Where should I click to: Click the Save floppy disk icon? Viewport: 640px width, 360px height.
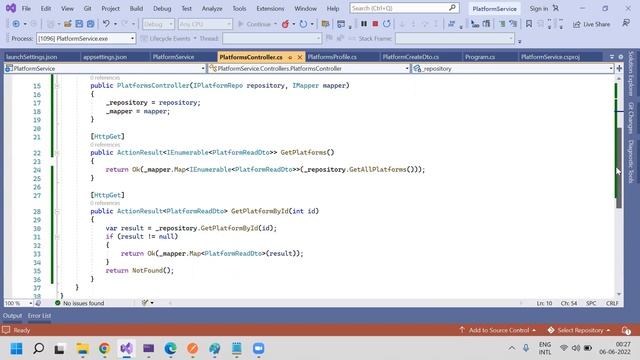[x=79, y=24]
